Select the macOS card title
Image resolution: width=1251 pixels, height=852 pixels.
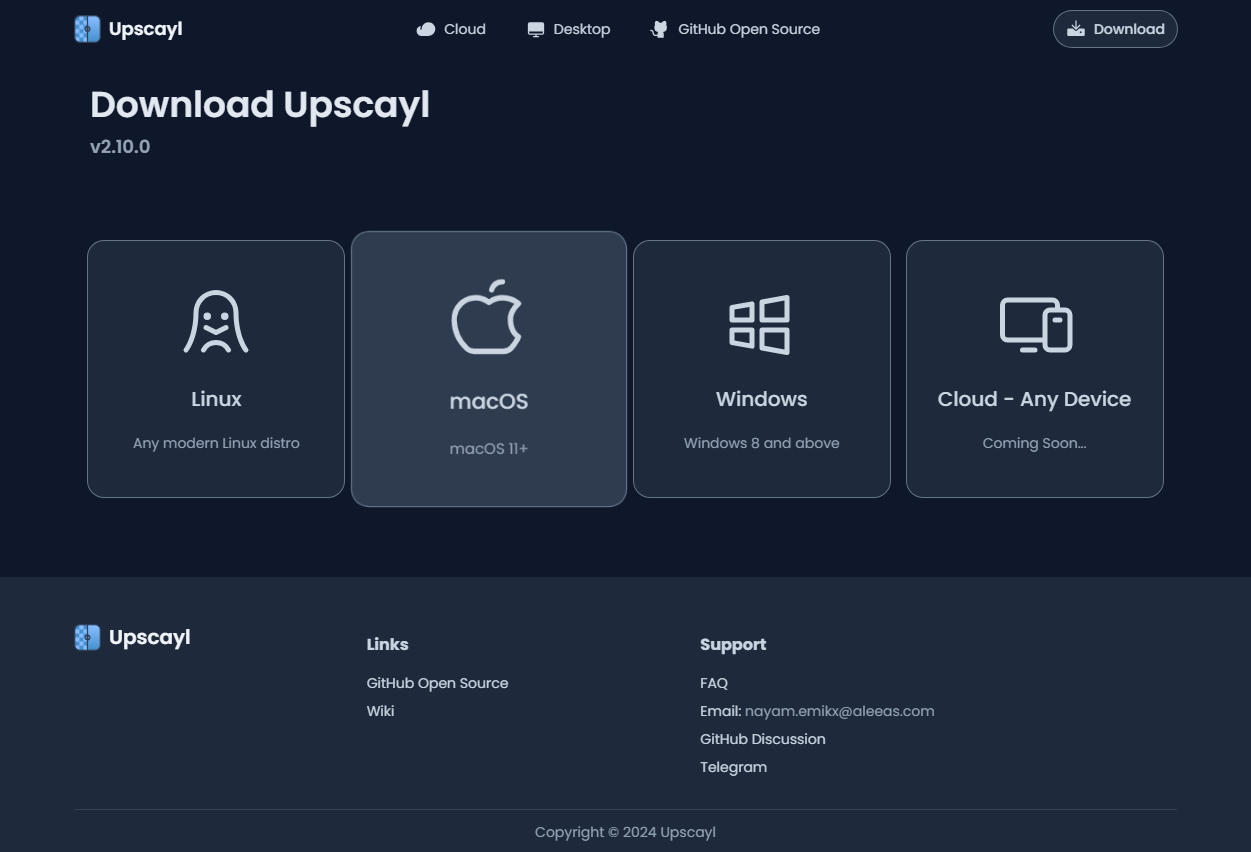click(x=489, y=401)
